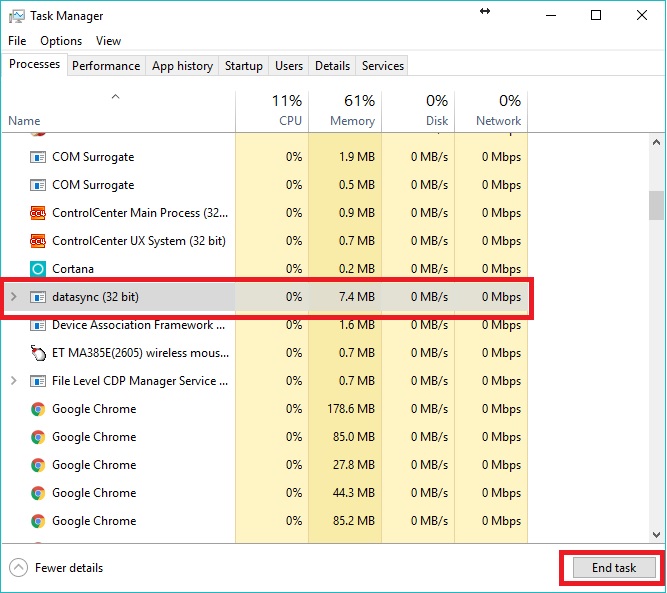Click the vertical scrollbar thumb

tap(656, 205)
